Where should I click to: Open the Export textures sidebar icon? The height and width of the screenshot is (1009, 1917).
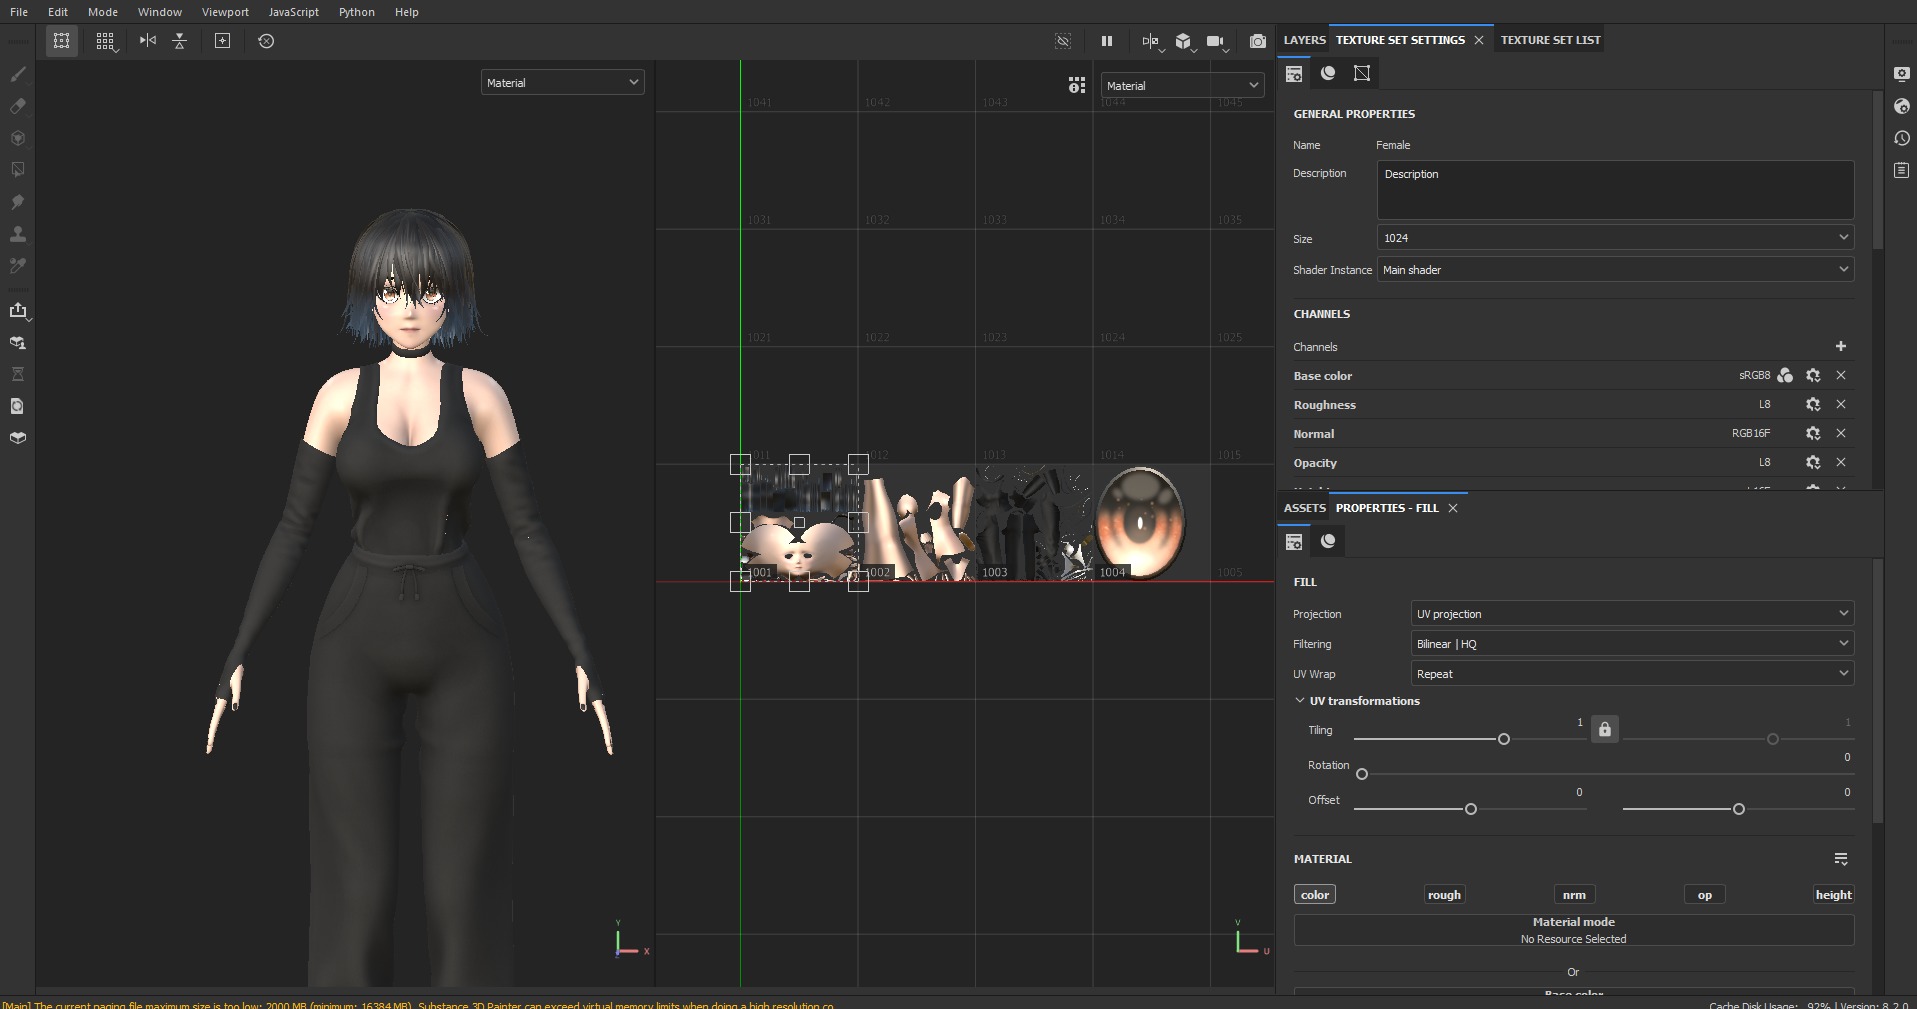coord(18,310)
